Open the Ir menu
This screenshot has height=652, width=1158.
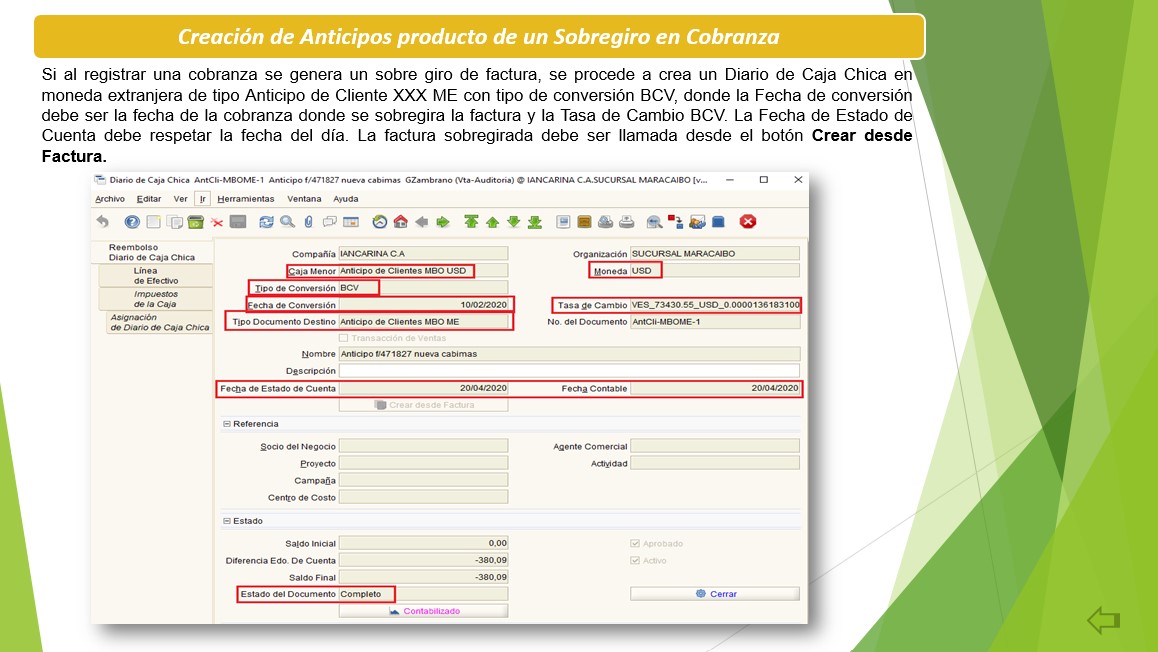click(x=202, y=199)
